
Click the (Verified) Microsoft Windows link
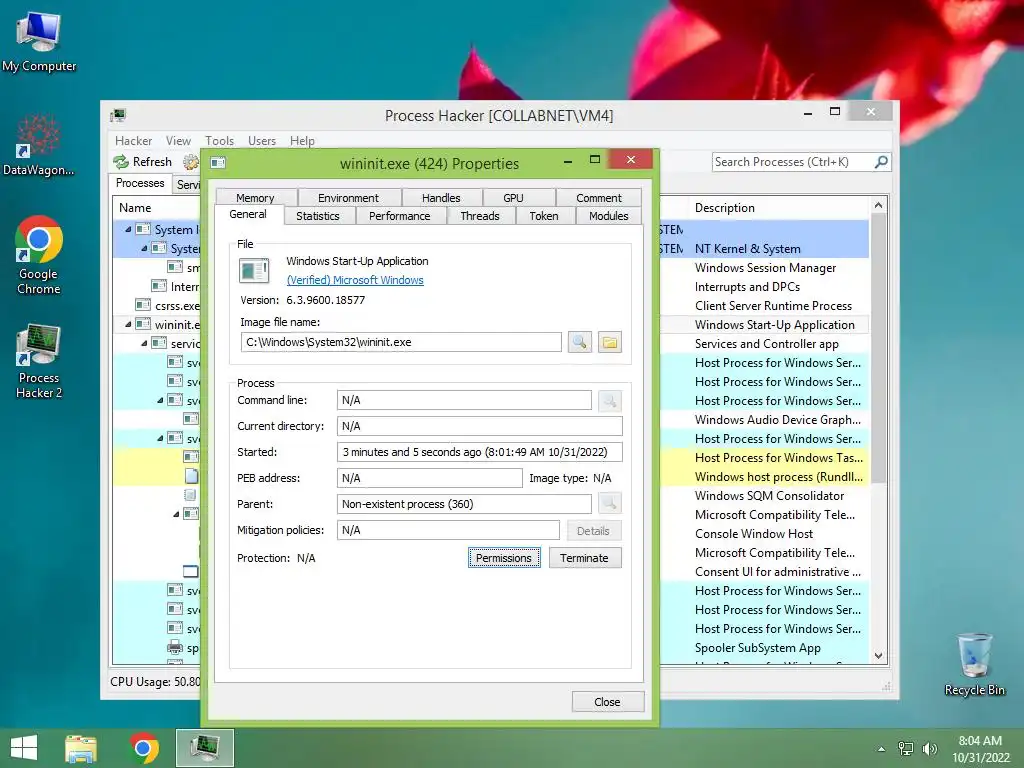point(355,280)
